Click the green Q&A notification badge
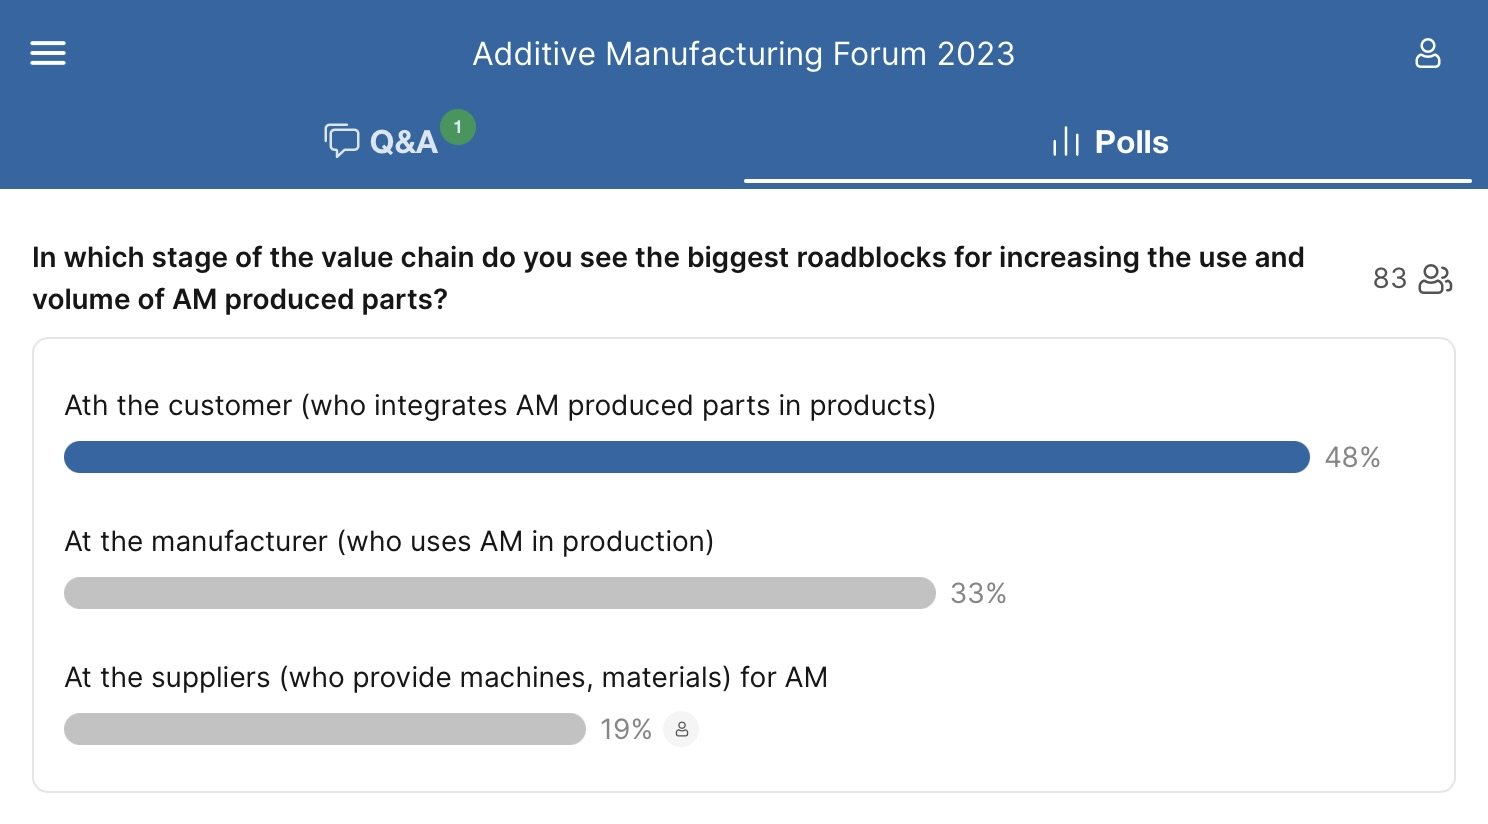1488x824 pixels. coord(458,127)
